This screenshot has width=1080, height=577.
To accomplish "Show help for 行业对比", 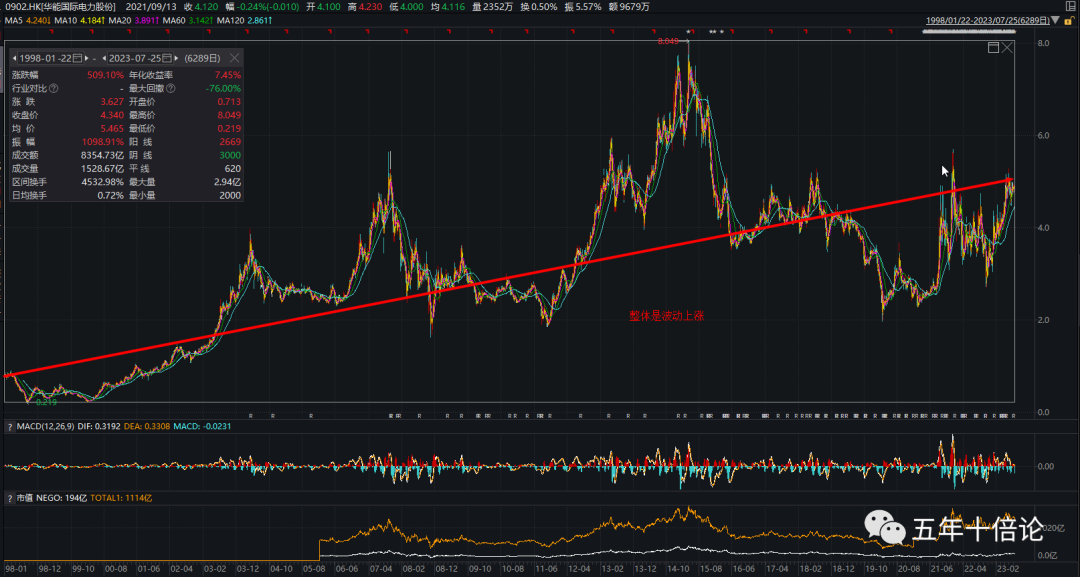I will pos(54,88).
